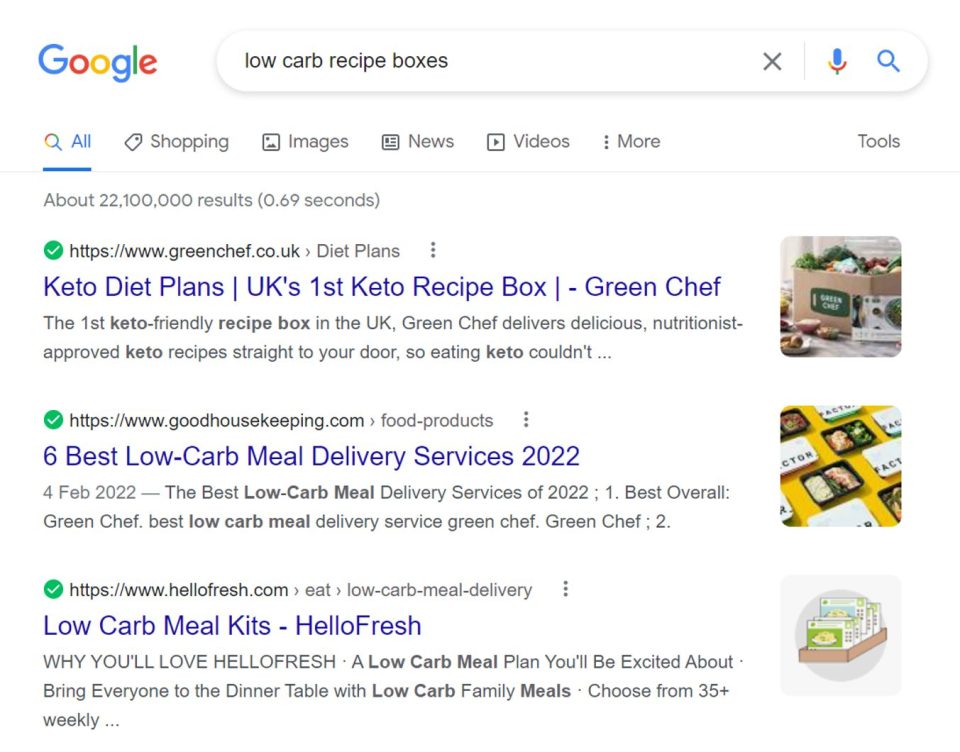Open the Low Carb Meal Kits HelloFresh link
The height and width of the screenshot is (752, 960).
pos(231,625)
